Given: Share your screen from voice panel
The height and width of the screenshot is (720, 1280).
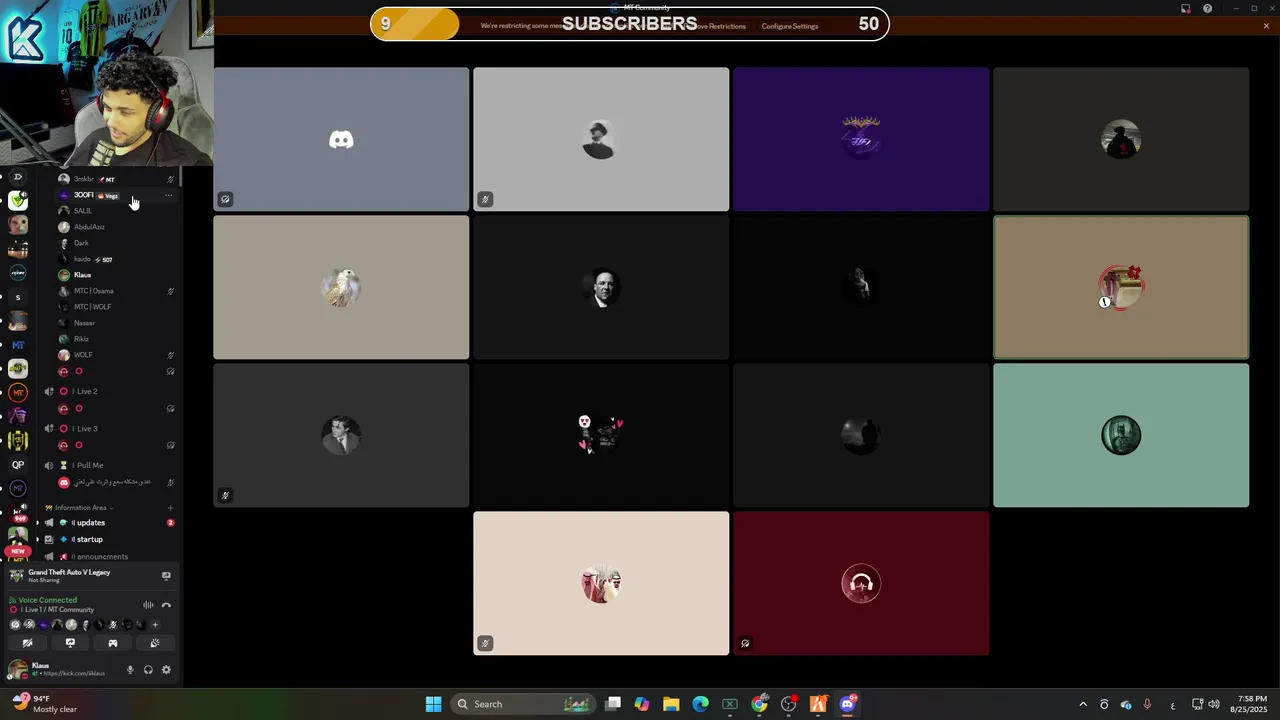Looking at the screenshot, I should pos(70,643).
